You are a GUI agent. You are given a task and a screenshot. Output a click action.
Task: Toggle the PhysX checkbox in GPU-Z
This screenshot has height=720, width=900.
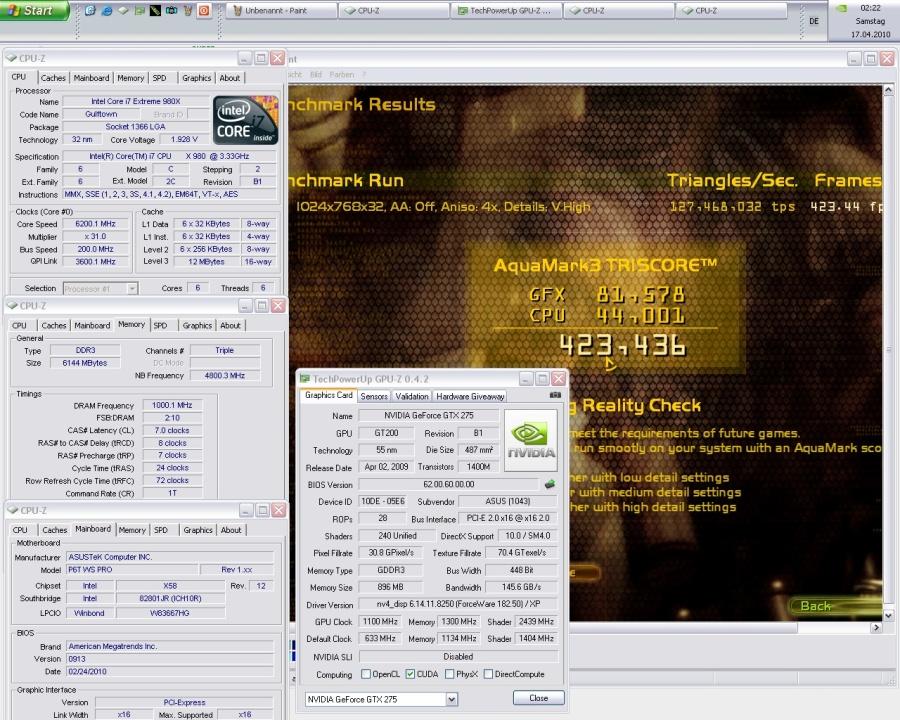449,674
